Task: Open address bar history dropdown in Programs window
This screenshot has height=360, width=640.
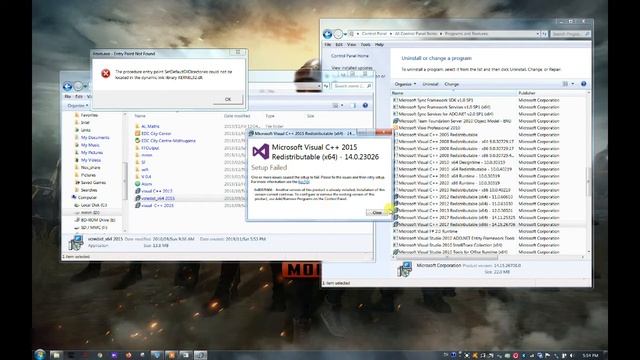Action: [x=538, y=34]
